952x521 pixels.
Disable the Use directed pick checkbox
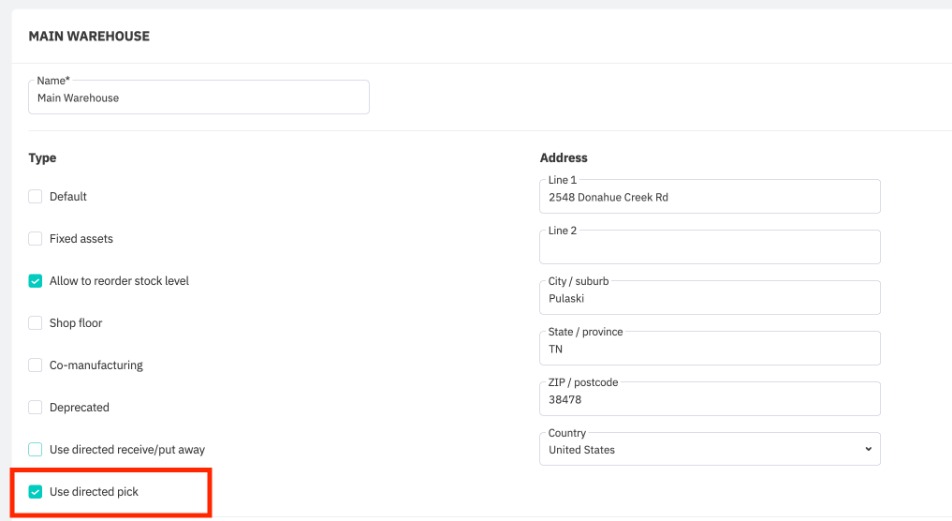[36, 492]
